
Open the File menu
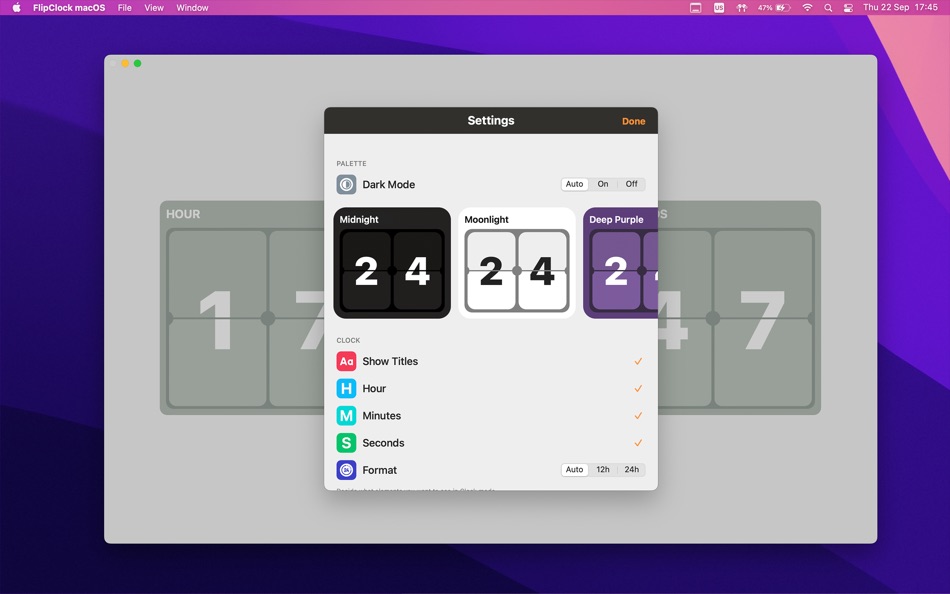tap(125, 8)
